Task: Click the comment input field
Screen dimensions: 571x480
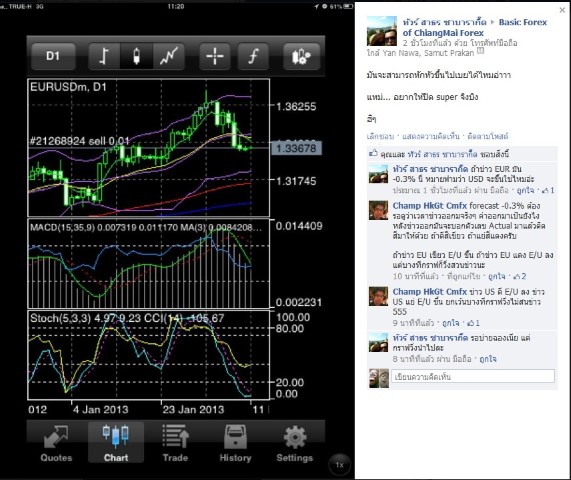Action: point(473,377)
